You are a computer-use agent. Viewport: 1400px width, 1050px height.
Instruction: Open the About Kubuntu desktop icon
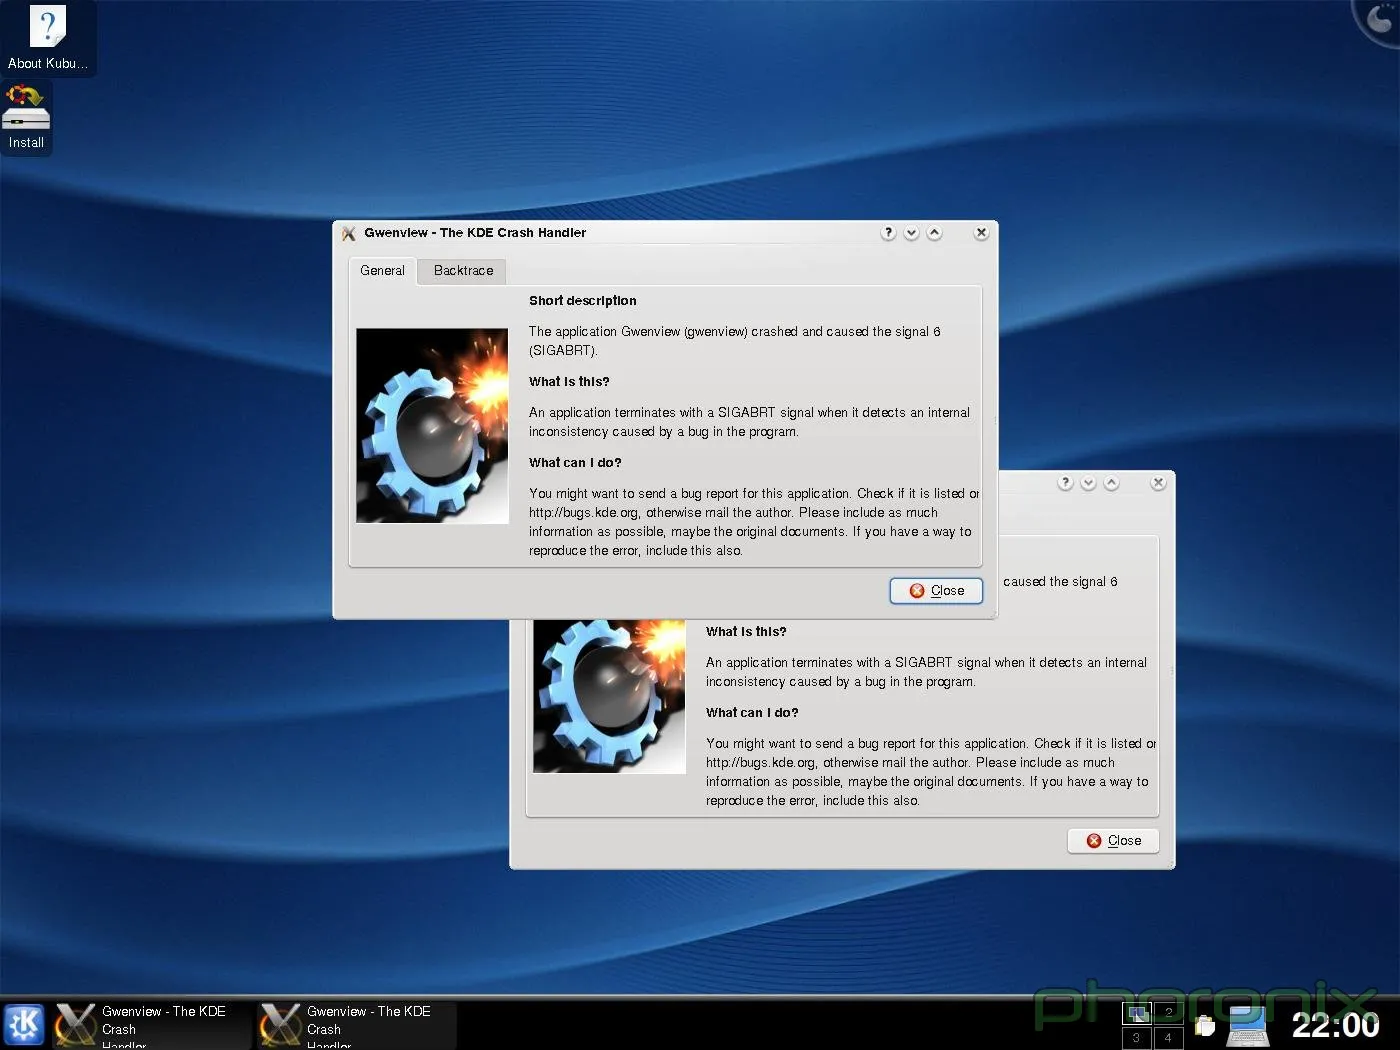point(48,38)
